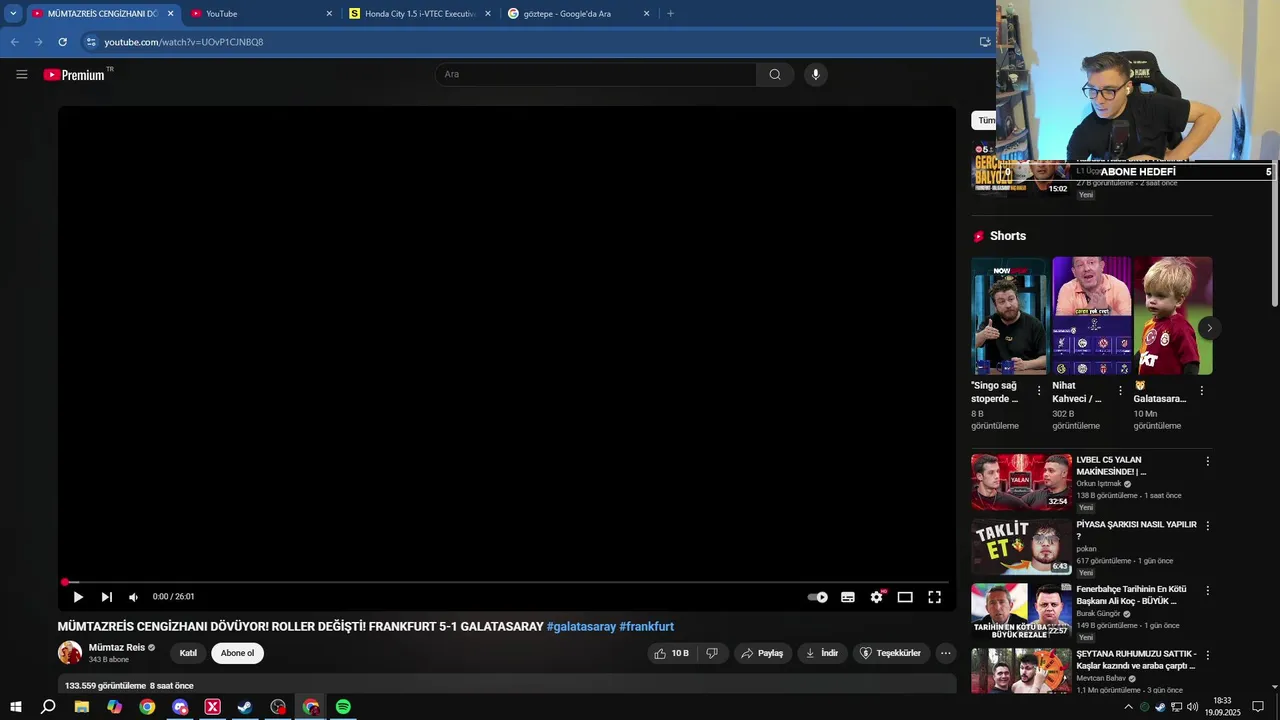This screenshot has height=720, width=1280.
Task: Click the #galatasaray hashtag
Action: point(581,627)
